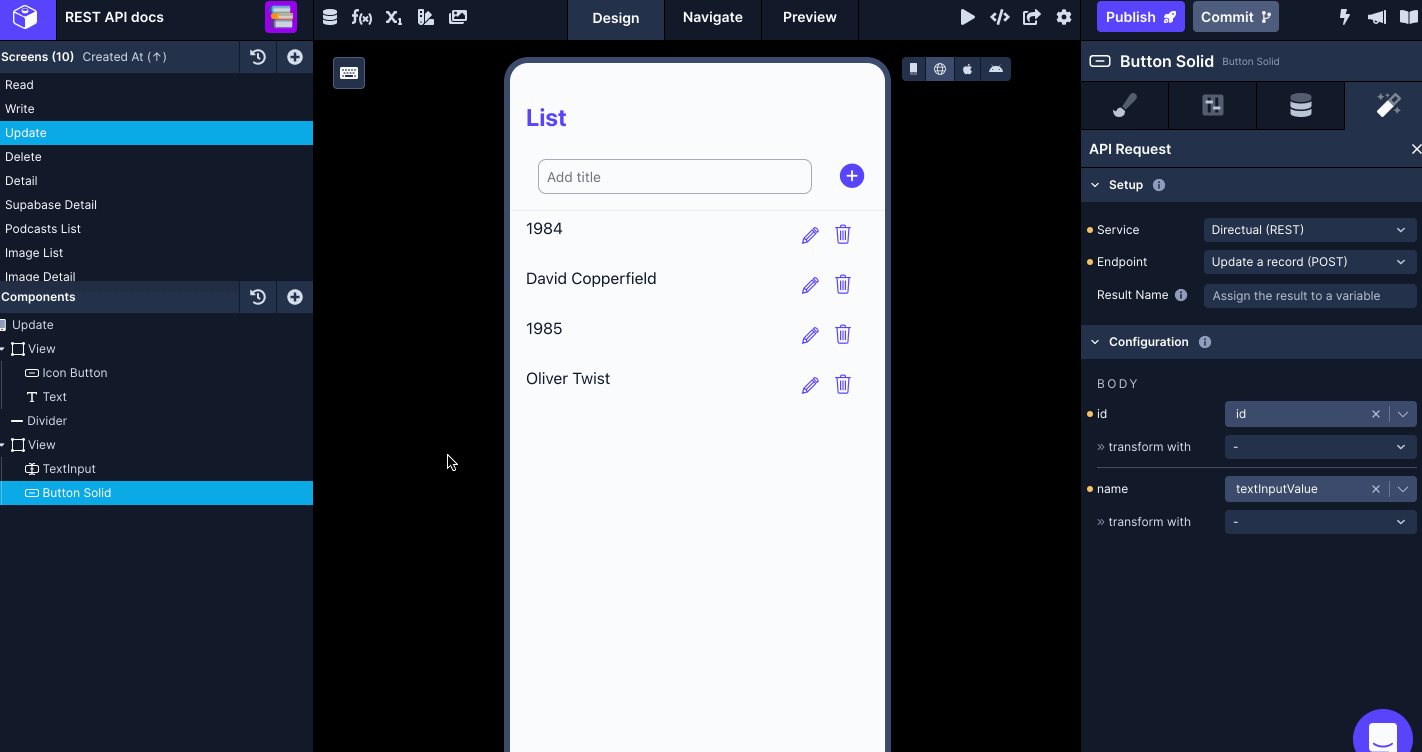Click the Add title text input
1422x752 pixels.
675,177
